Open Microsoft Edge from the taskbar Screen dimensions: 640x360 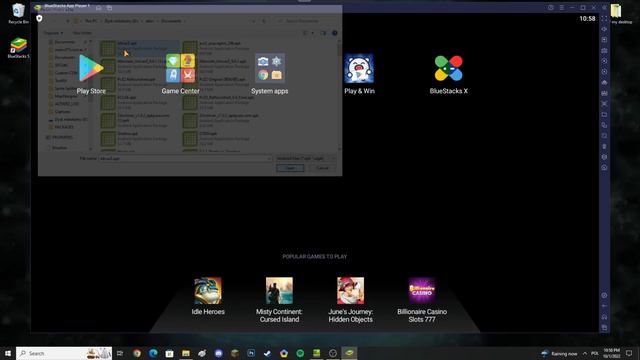(153, 353)
